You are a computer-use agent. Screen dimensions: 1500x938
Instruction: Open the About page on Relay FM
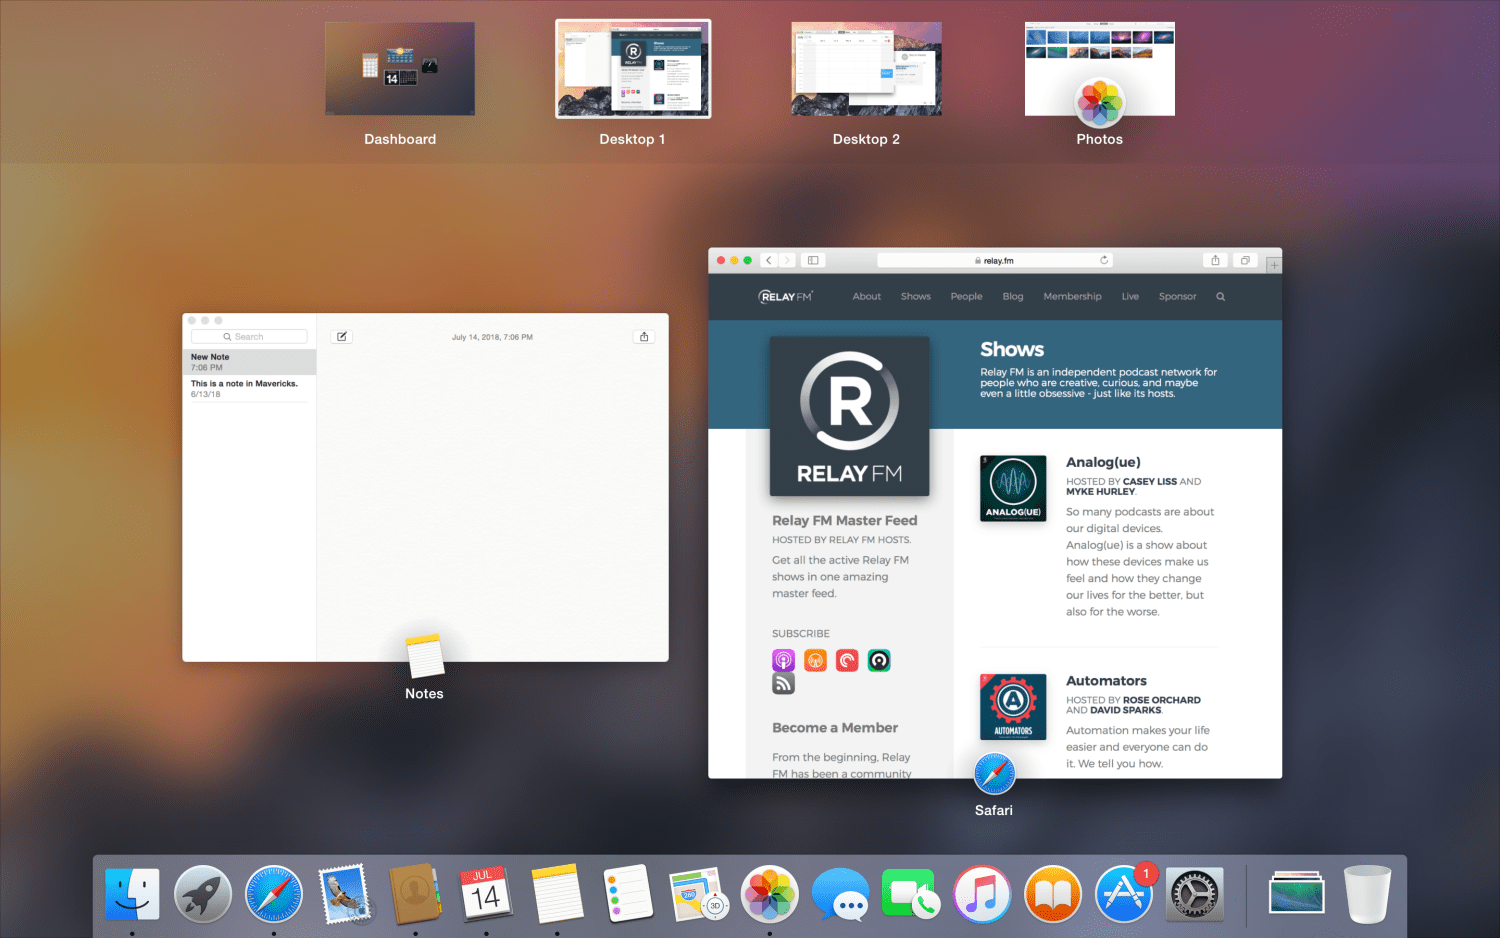(x=867, y=296)
